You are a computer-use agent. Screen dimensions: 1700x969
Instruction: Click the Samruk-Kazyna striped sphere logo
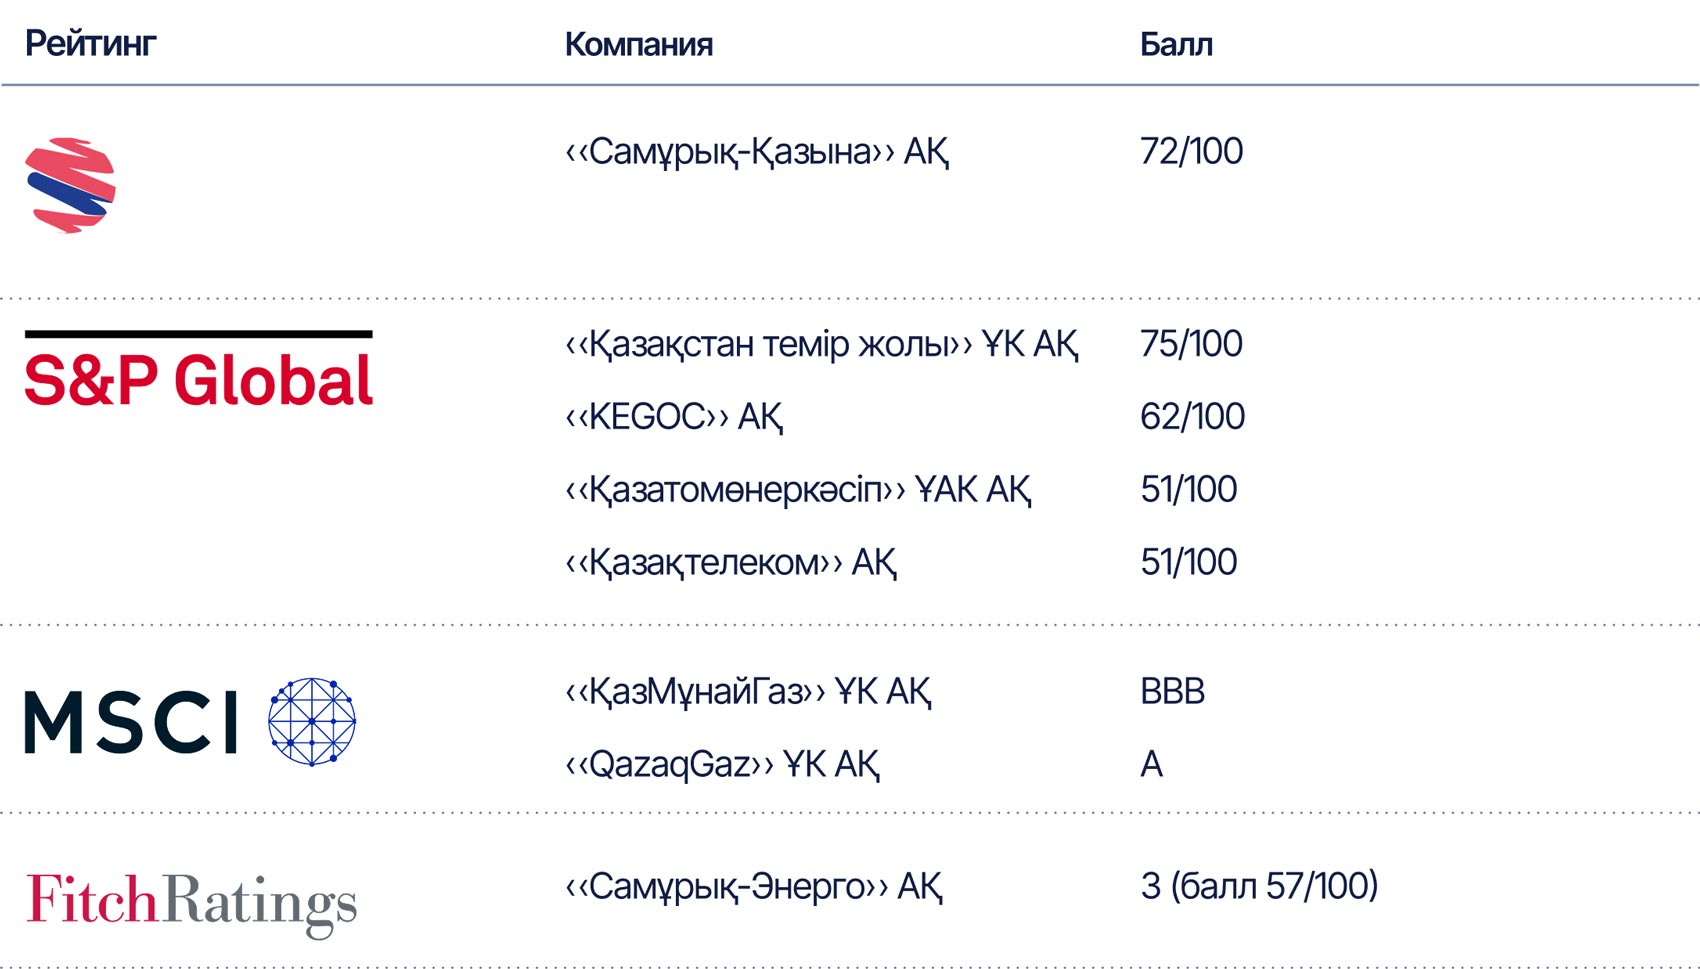click(70, 186)
